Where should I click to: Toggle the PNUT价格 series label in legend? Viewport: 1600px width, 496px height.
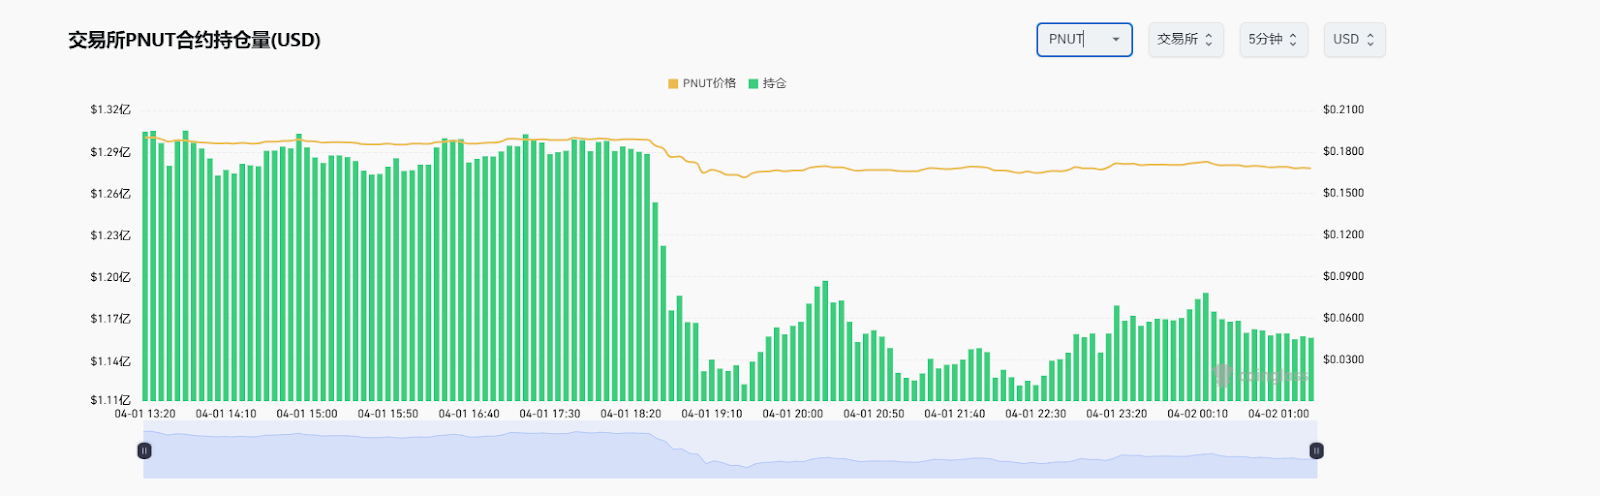pos(709,84)
